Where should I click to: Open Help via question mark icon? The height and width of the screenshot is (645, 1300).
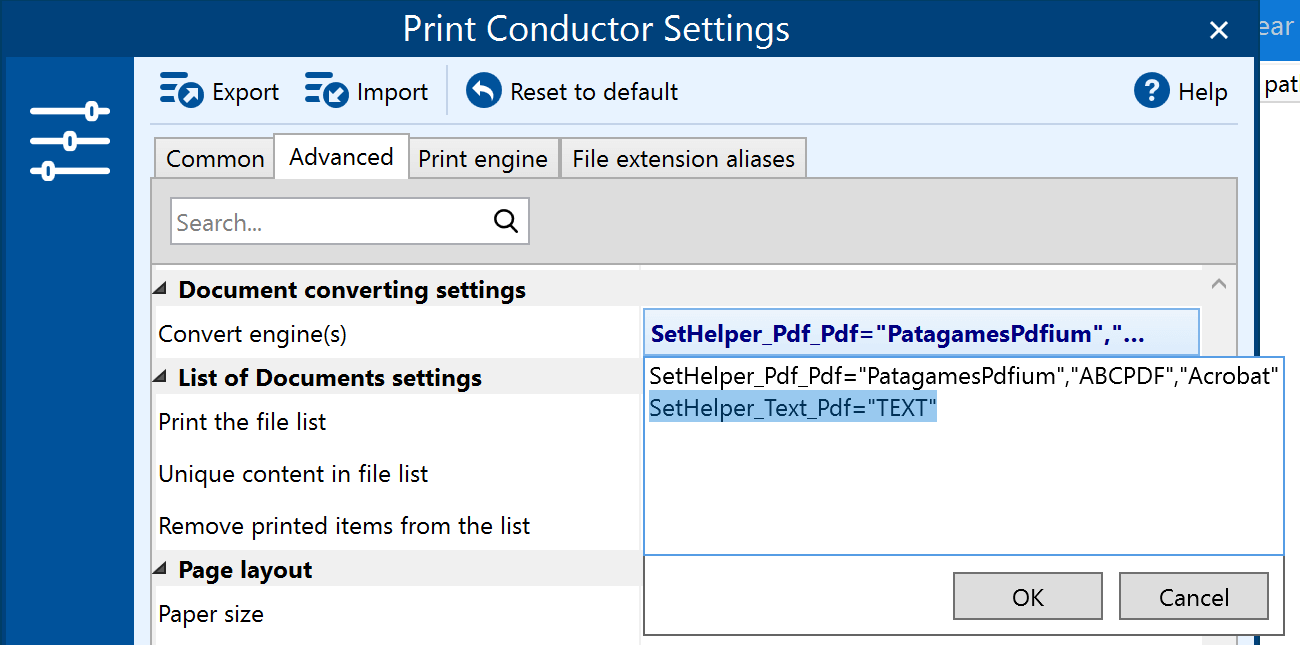pos(1152,91)
